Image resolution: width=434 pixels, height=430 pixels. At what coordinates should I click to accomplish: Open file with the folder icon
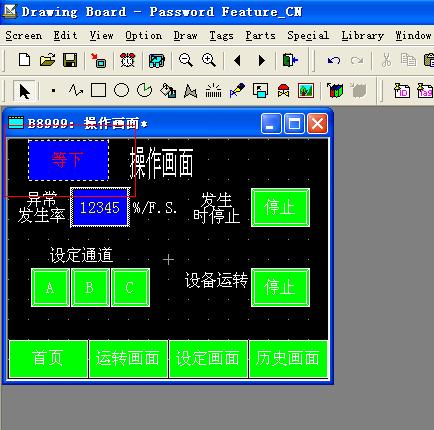[47, 60]
